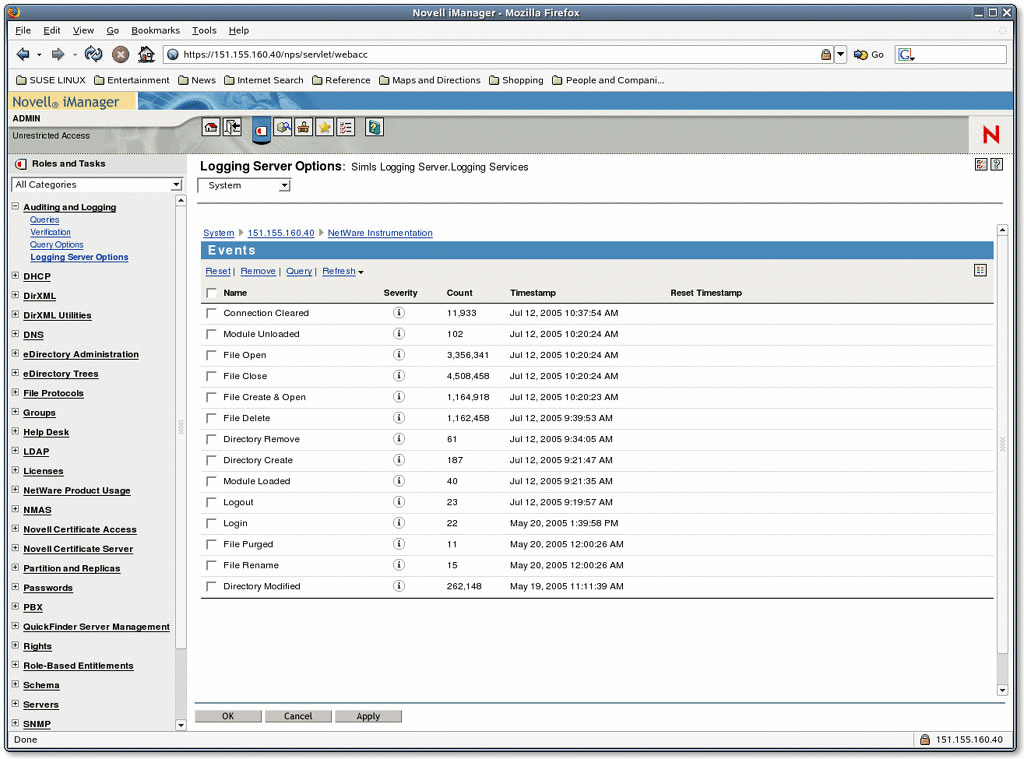The height and width of the screenshot is (759, 1024).
Task: Click the Remove link in Events
Action: [258, 271]
